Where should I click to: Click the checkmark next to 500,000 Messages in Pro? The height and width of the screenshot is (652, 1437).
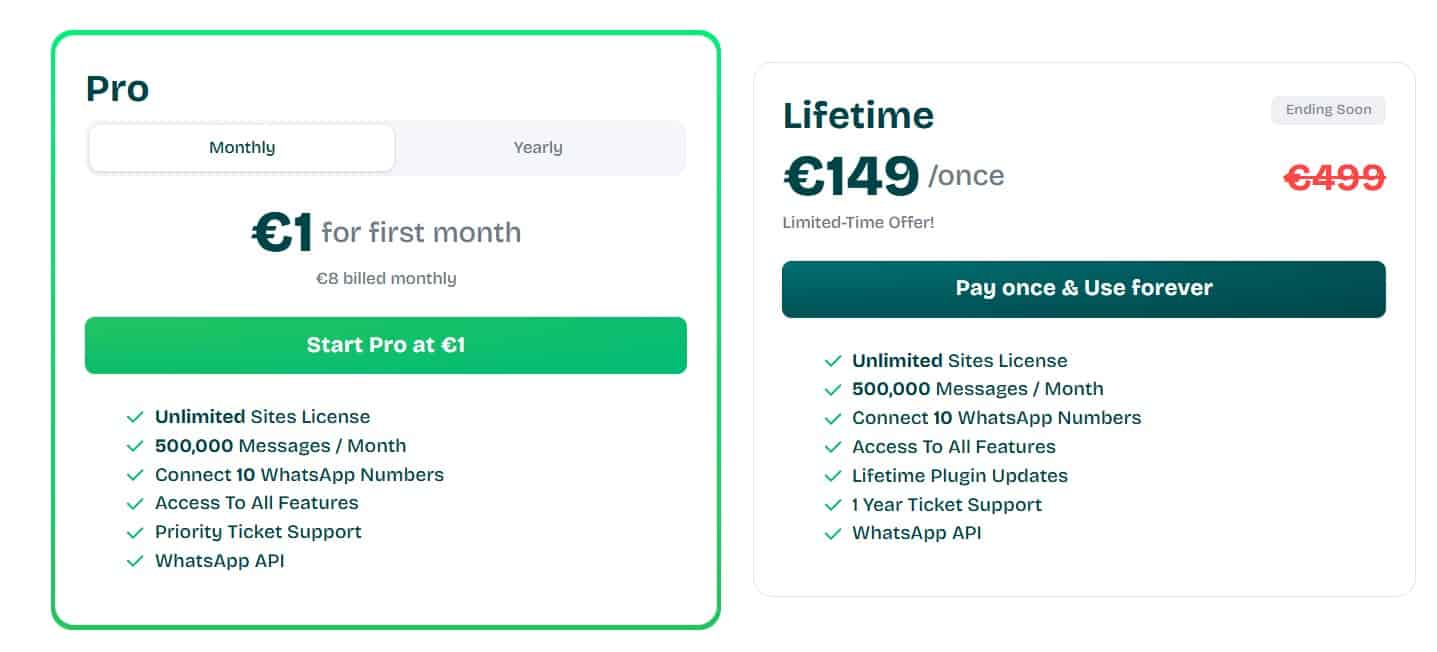[137, 446]
